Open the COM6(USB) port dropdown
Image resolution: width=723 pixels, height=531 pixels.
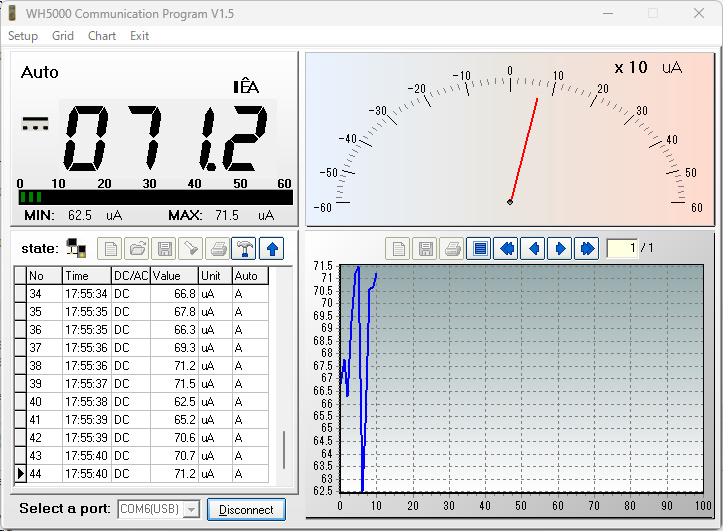190,510
